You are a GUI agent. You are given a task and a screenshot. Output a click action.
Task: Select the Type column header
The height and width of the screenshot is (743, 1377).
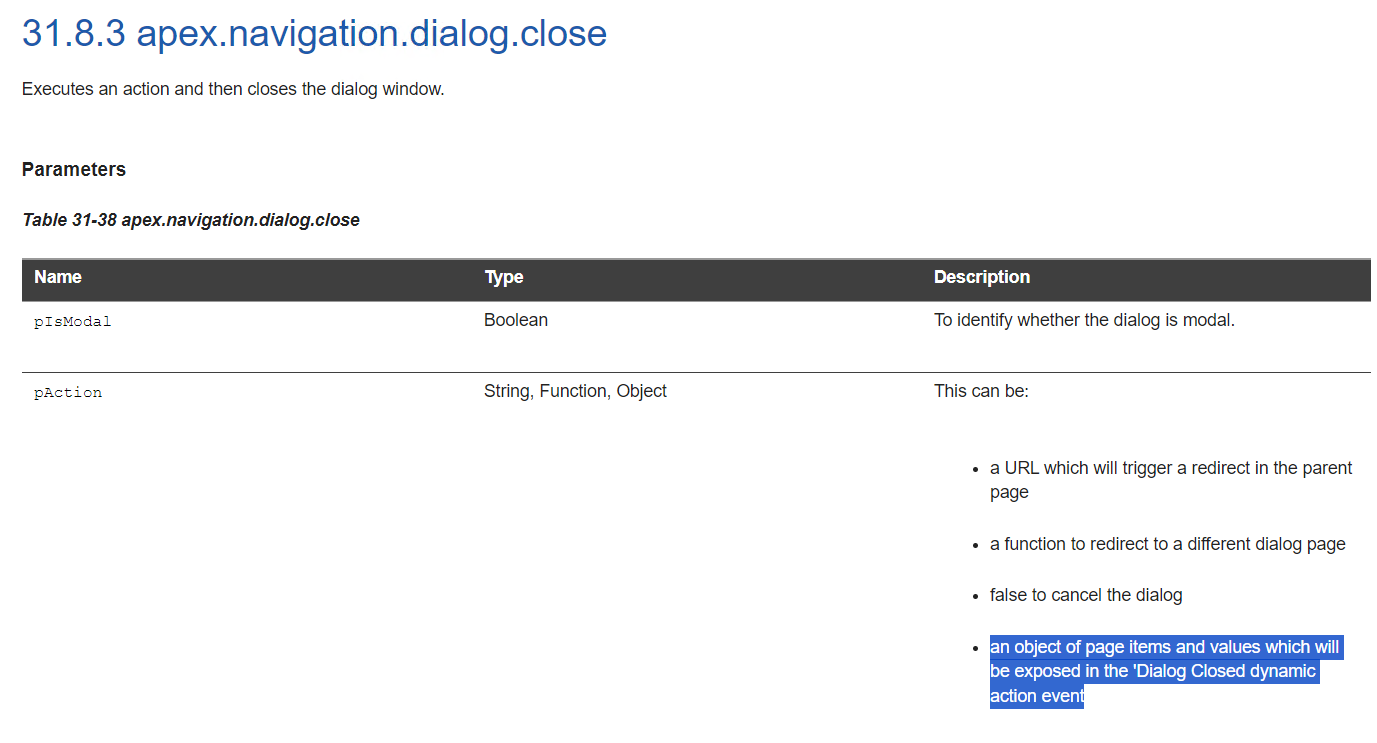(503, 277)
